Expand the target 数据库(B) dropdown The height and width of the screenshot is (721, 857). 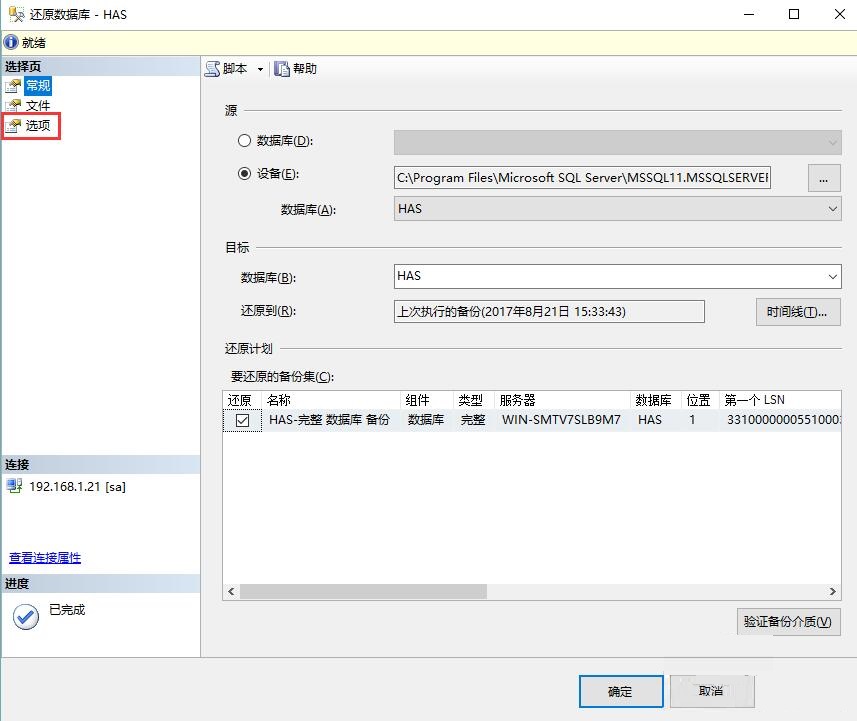[833, 276]
